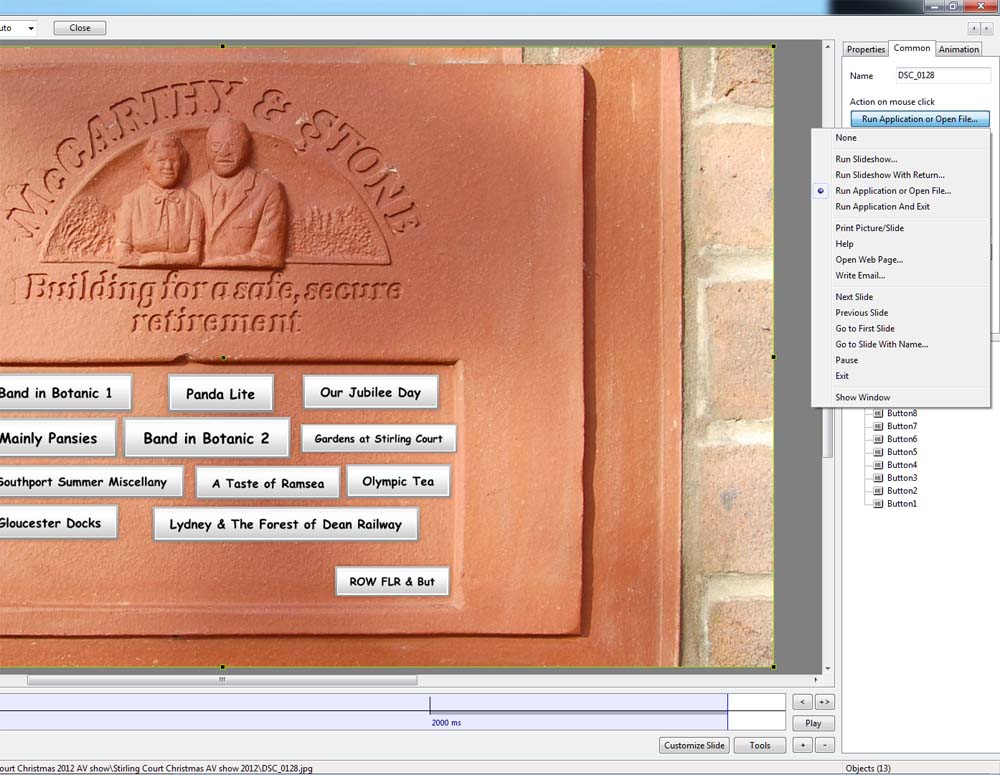Click the "-" button next to Tools
Screen dimensions: 1000x775
pyautogui.click(x=824, y=745)
